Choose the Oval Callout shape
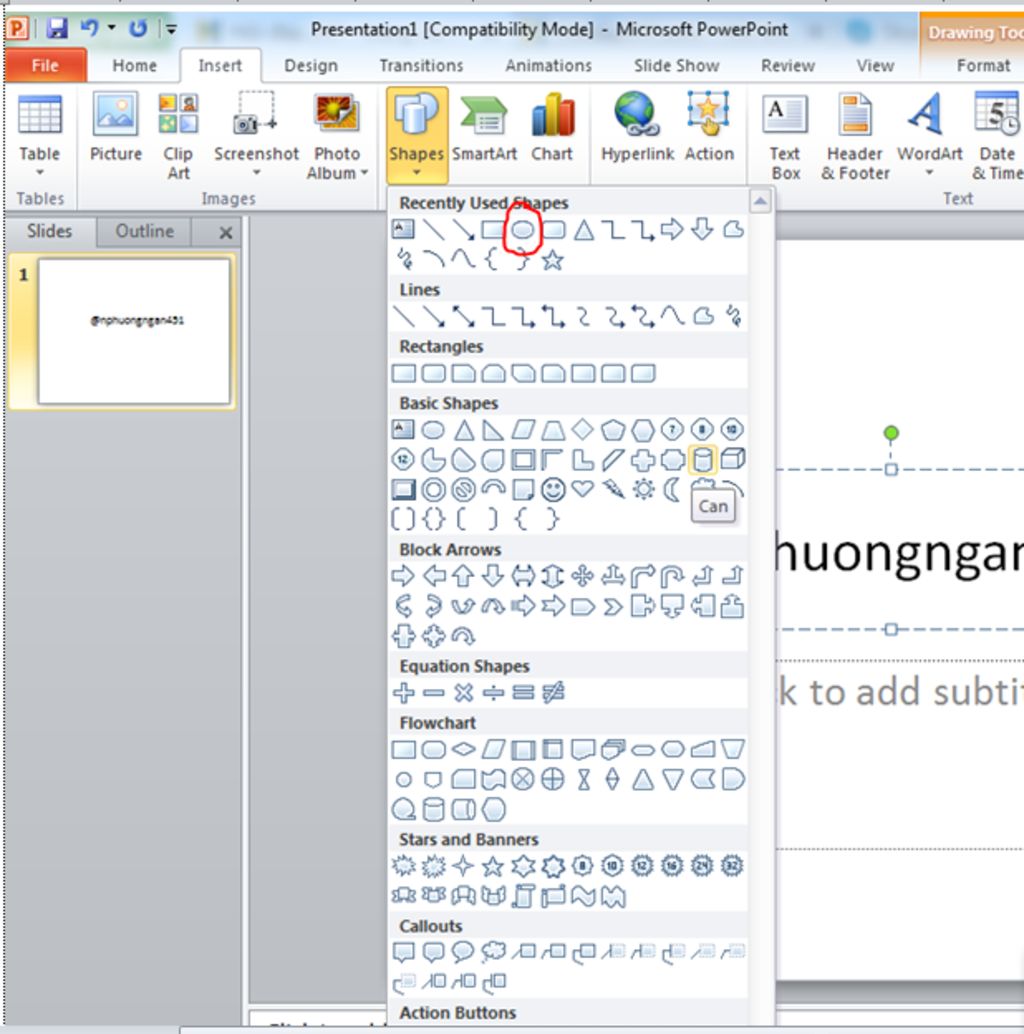Viewport: 1024px width, 1034px height. (463, 952)
